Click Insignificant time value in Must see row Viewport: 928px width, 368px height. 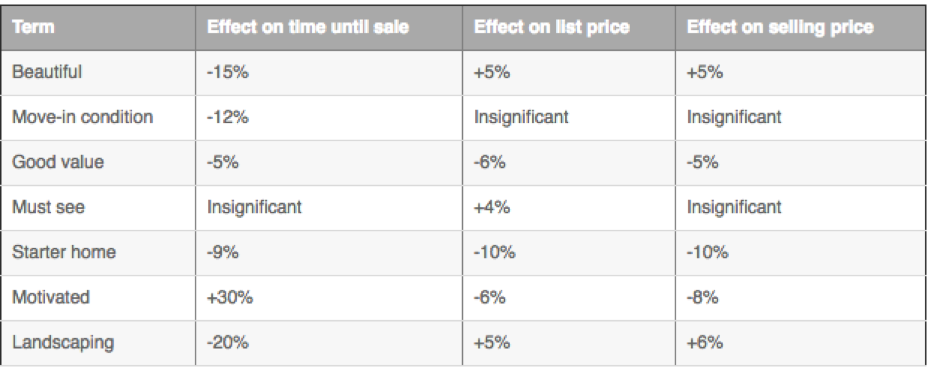[x=254, y=207]
